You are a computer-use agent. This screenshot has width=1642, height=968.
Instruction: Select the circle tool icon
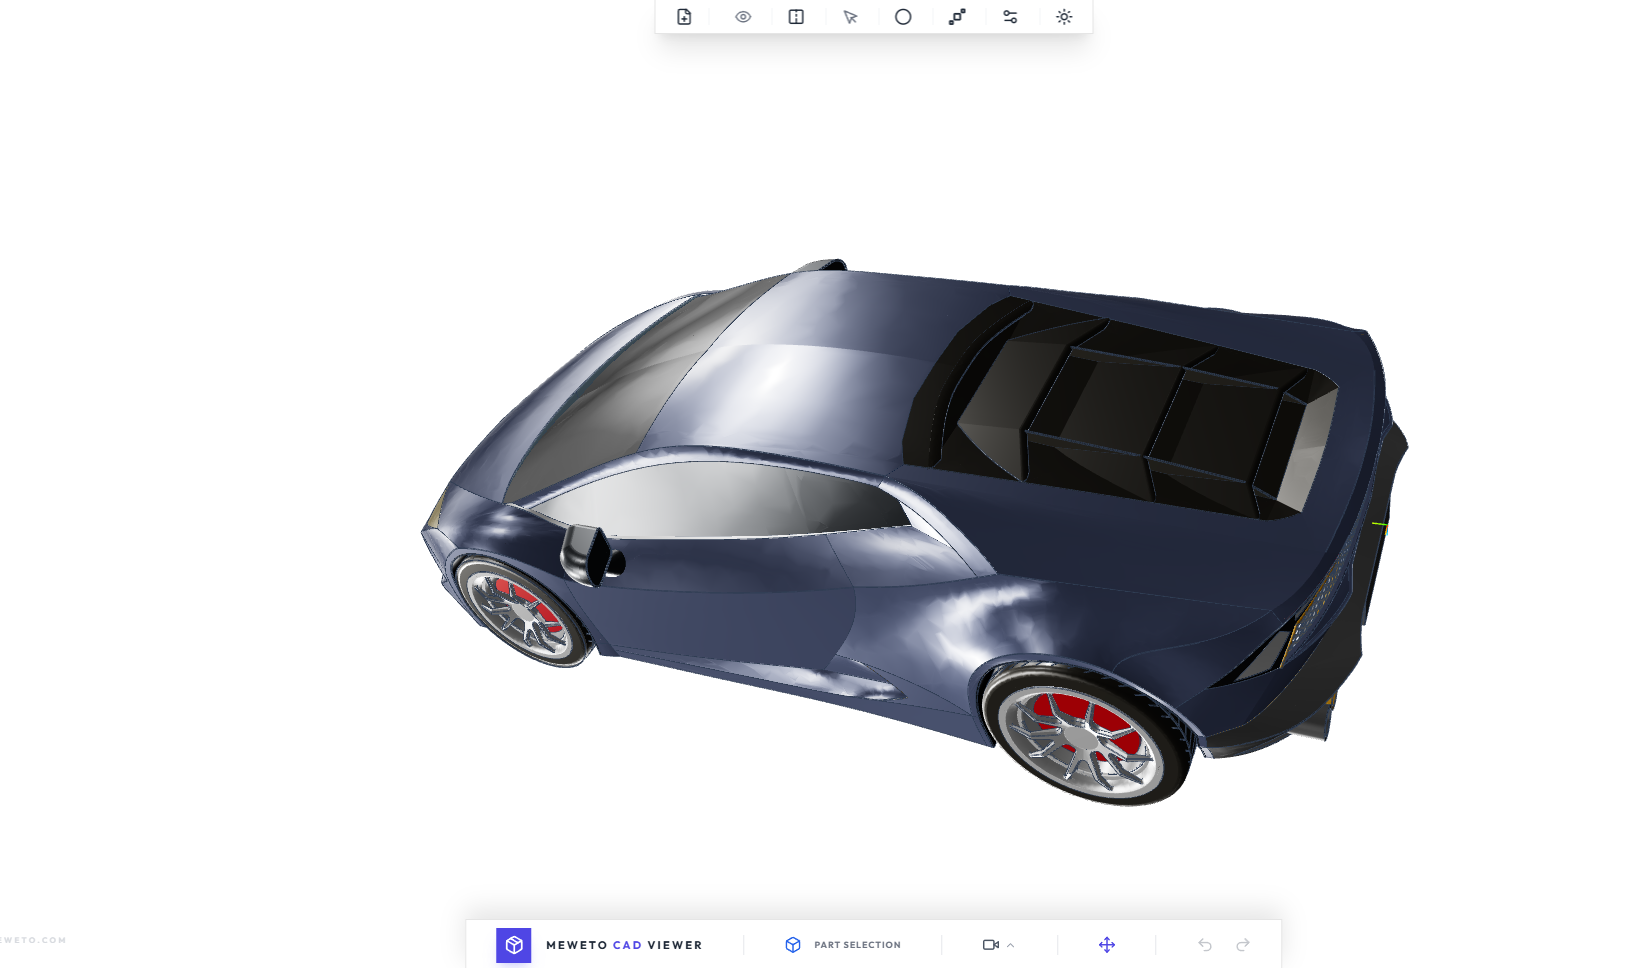[x=903, y=17]
